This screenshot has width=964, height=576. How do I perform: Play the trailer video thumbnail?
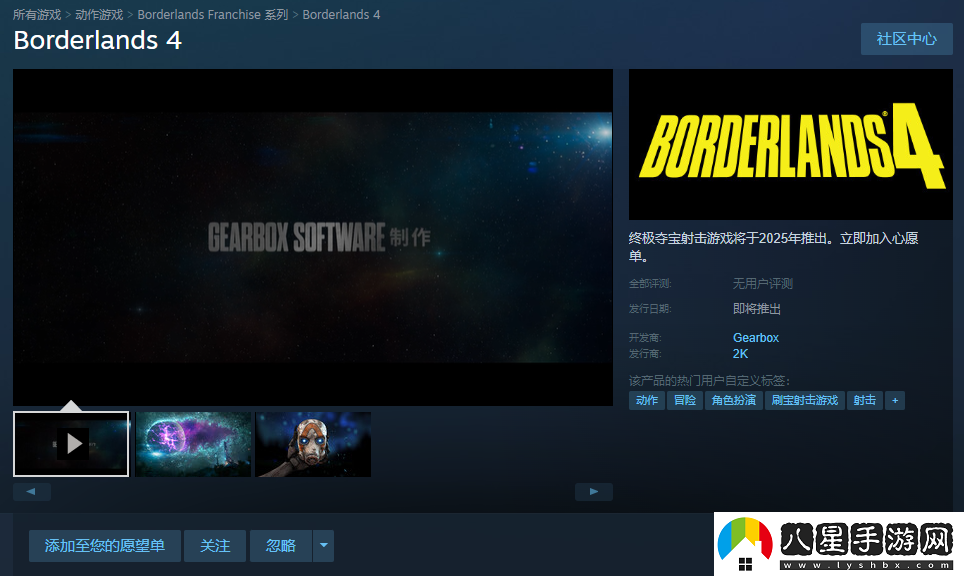[71, 444]
